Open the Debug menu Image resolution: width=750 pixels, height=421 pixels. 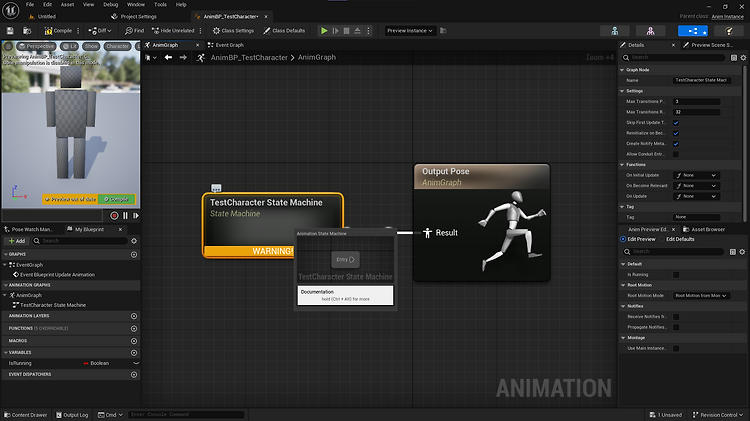click(x=110, y=4)
